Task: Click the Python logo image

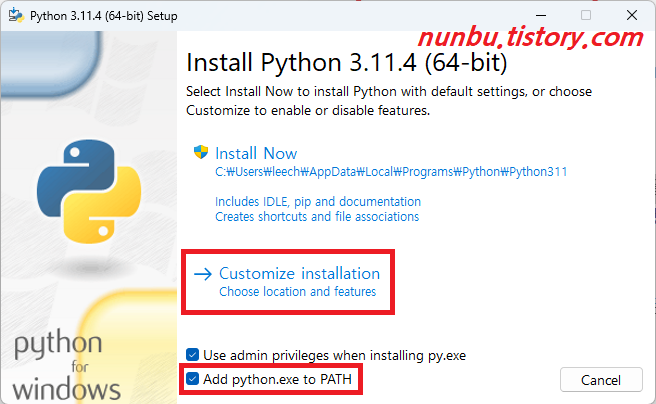Action: point(89,191)
